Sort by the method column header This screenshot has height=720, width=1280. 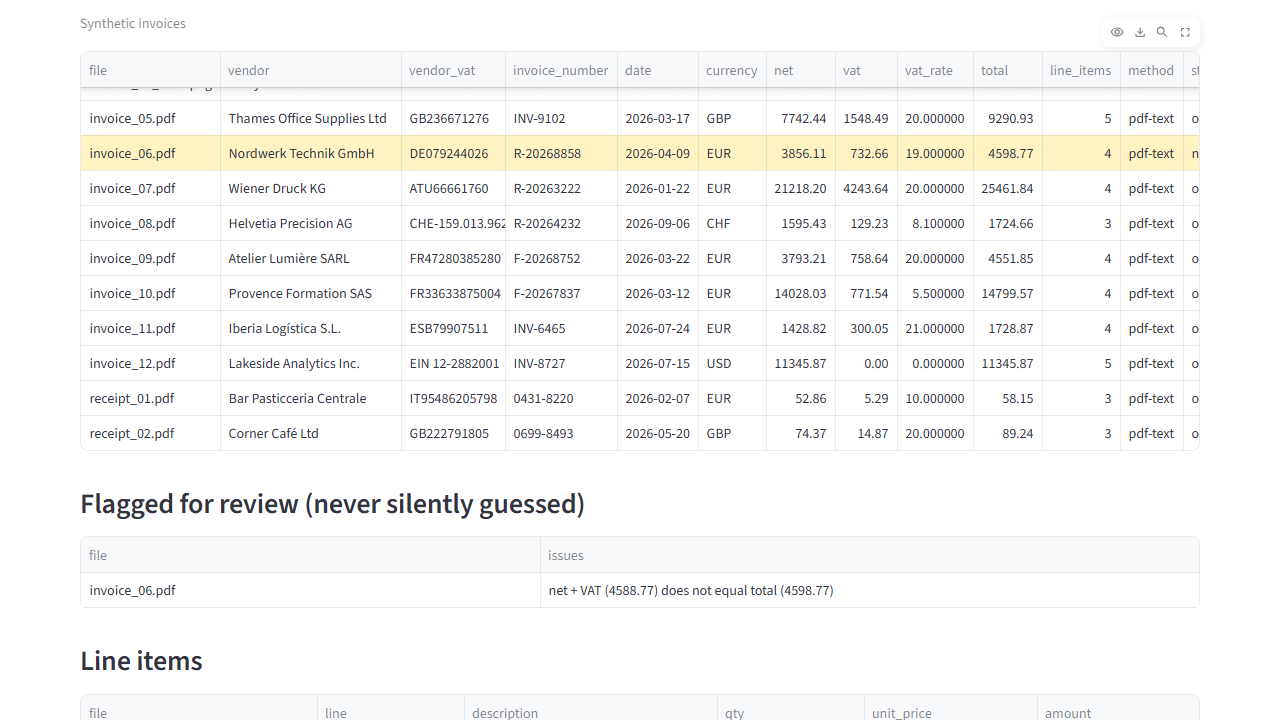pos(1152,70)
